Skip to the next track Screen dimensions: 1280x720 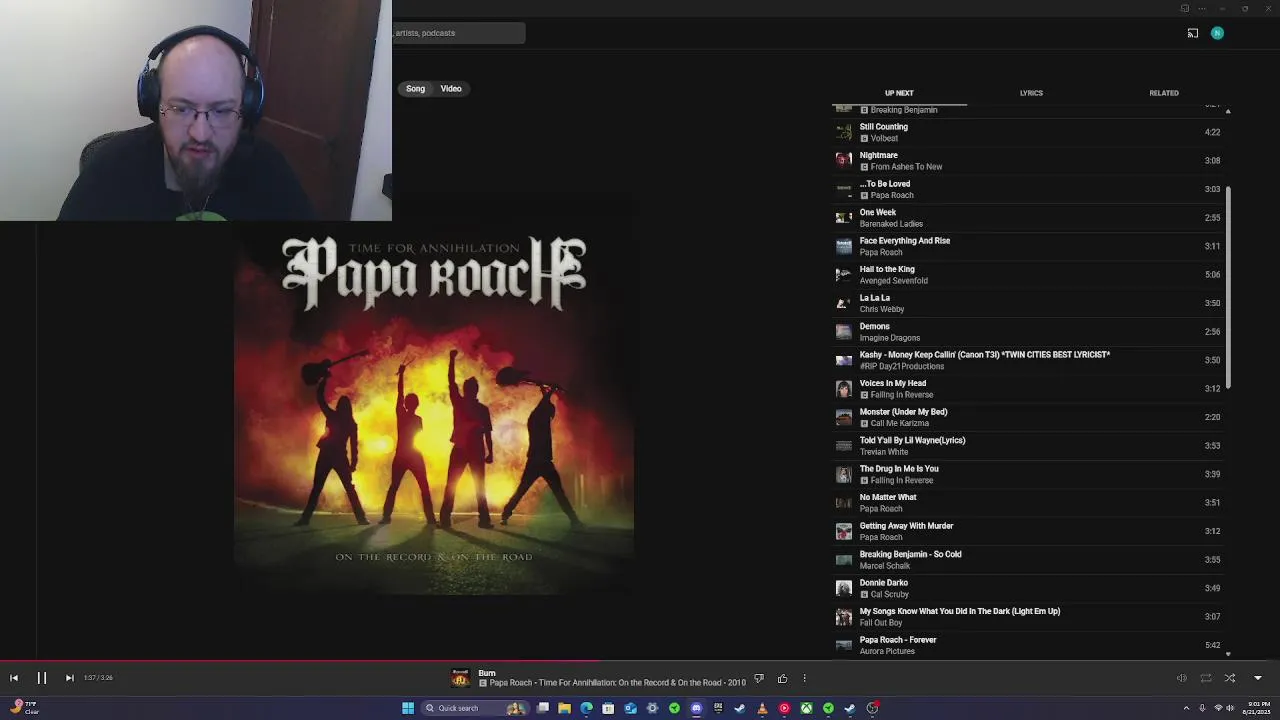click(69, 678)
